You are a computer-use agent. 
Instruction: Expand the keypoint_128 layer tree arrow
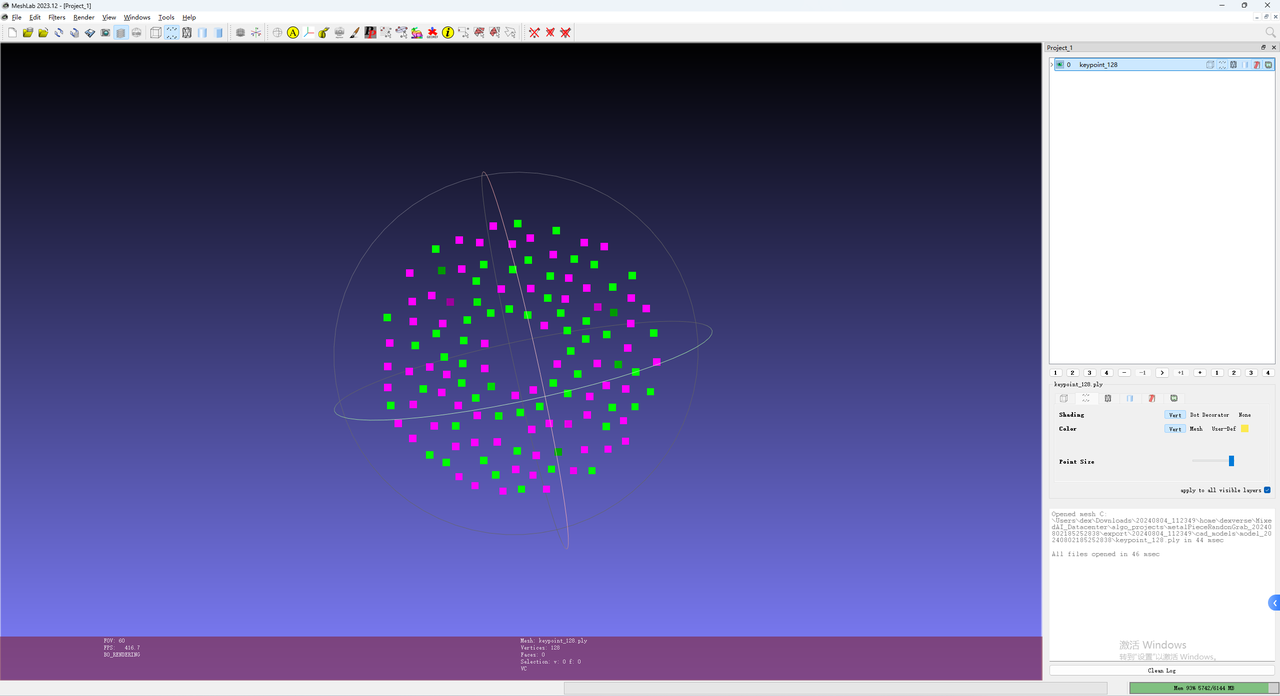click(1052, 65)
